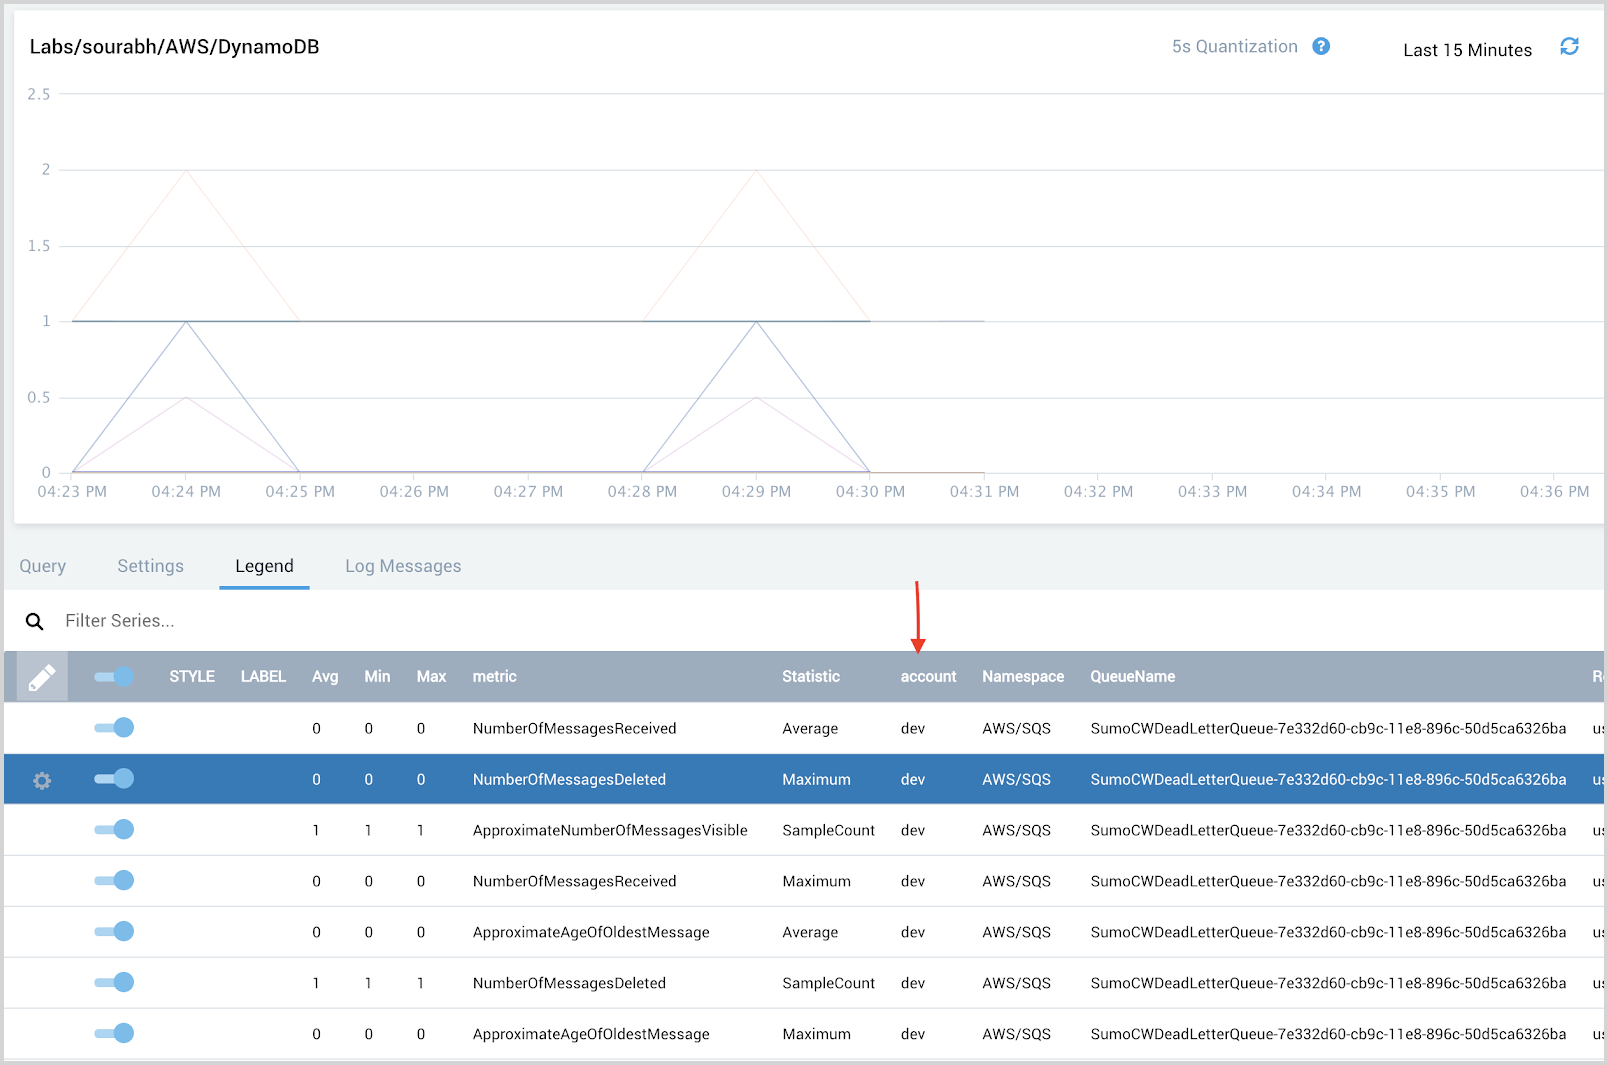Click the help icon next to 5s Quantization
The image size is (1608, 1065).
tap(1321, 46)
